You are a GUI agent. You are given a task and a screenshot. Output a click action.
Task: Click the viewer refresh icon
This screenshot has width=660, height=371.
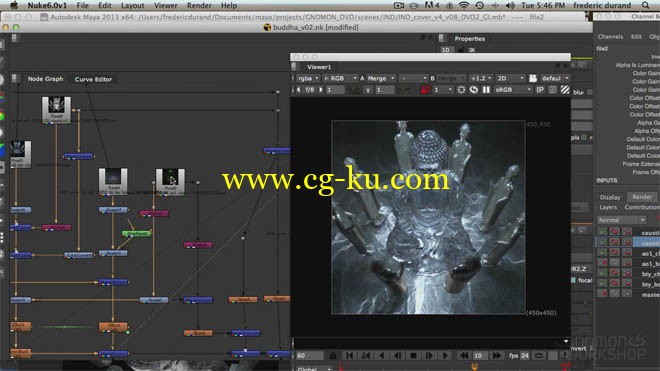point(474,90)
